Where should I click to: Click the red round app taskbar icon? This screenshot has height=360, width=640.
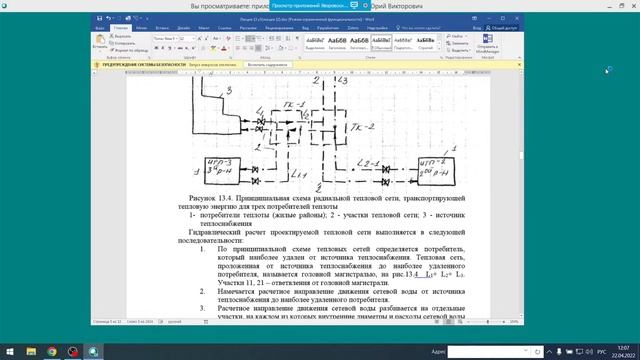tap(73, 351)
